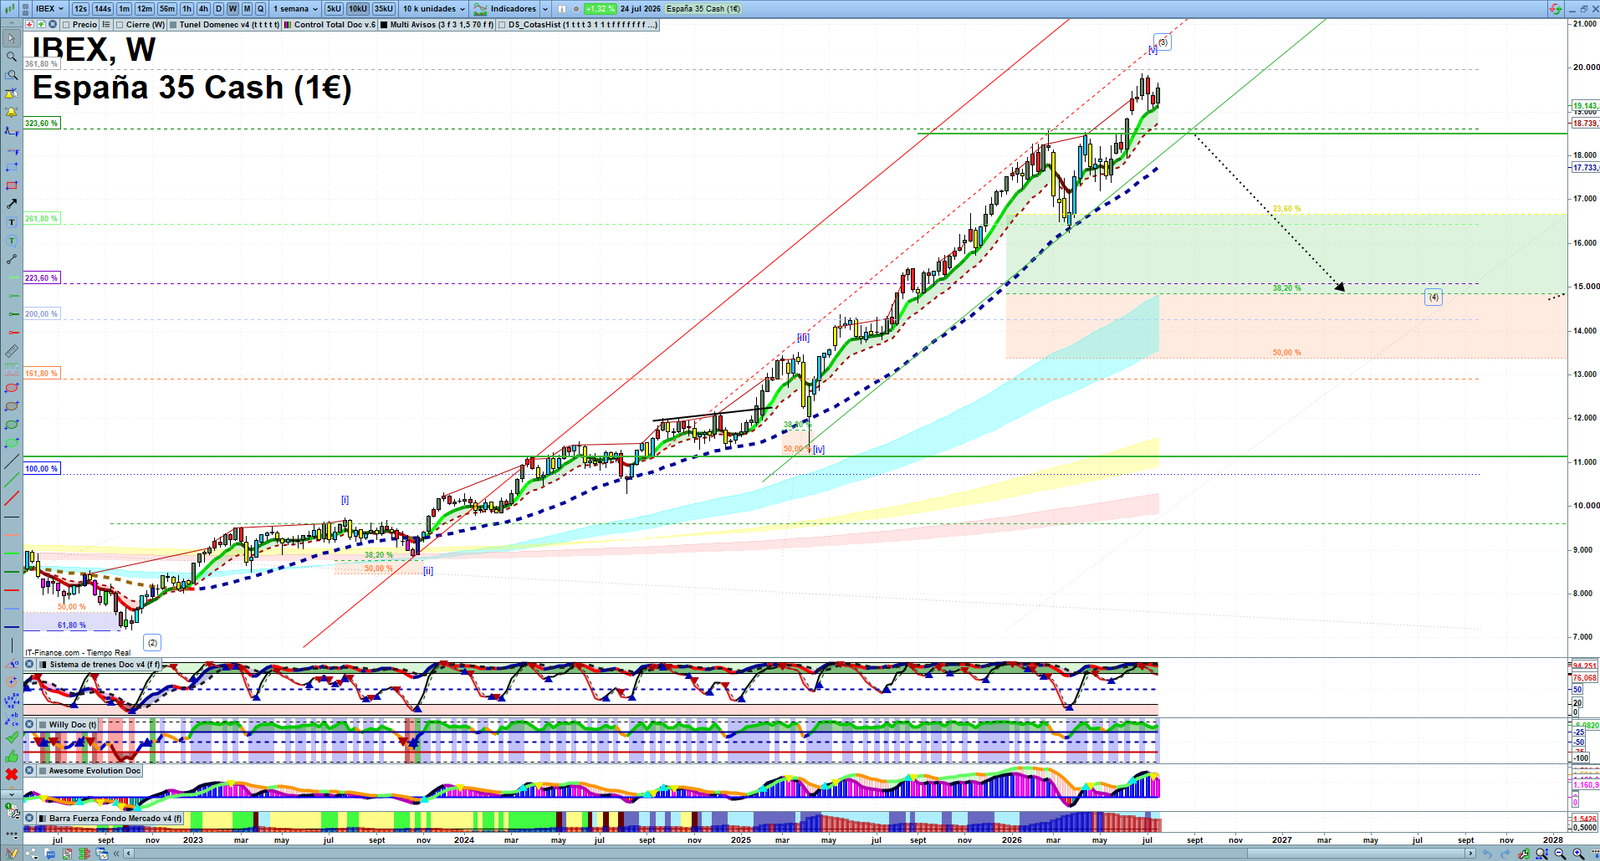
Task: Click the list icon next to Precio
Action: coord(106,24)
